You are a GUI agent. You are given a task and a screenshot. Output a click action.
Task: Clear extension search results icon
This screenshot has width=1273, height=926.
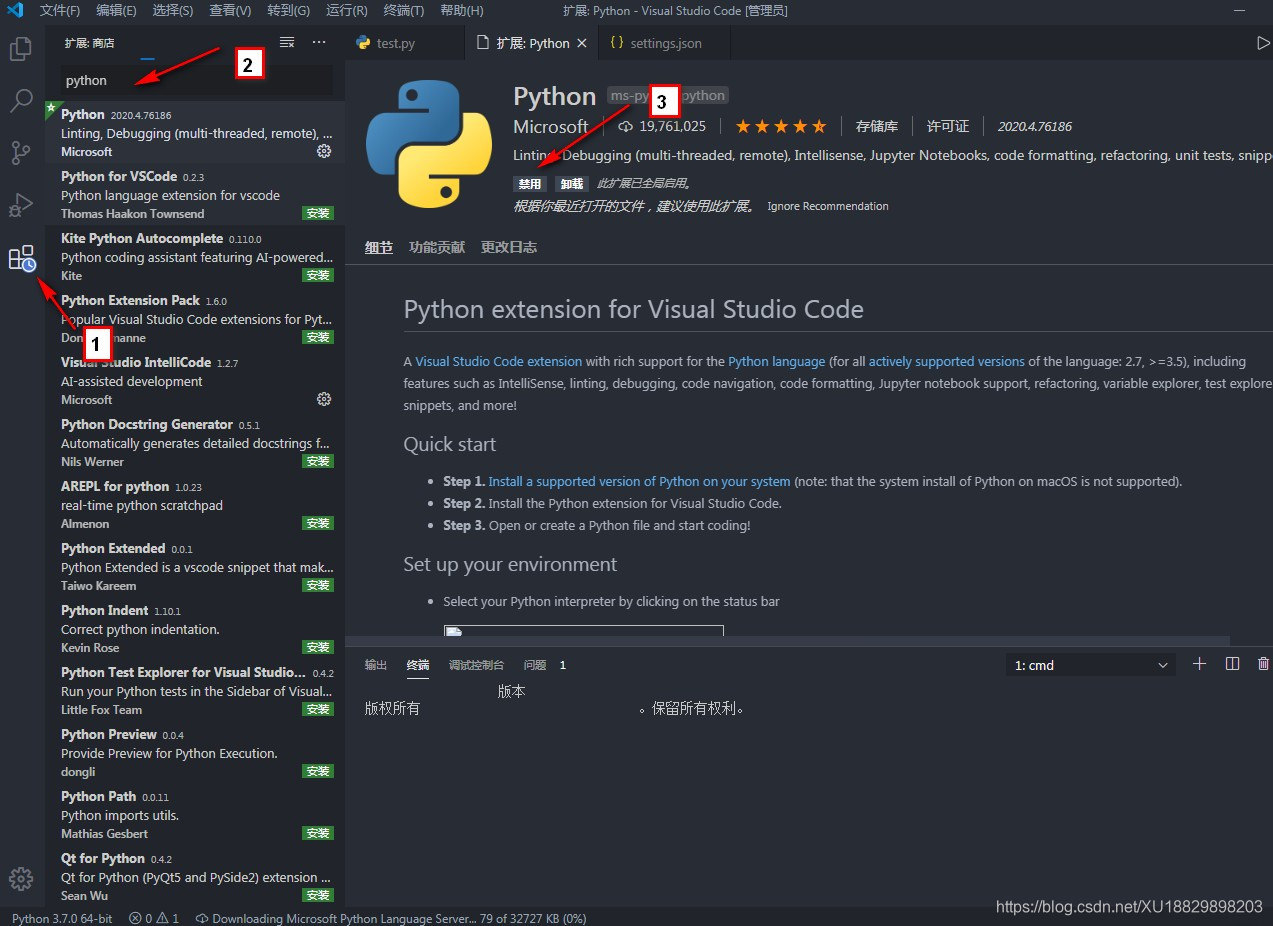(287, 43)
